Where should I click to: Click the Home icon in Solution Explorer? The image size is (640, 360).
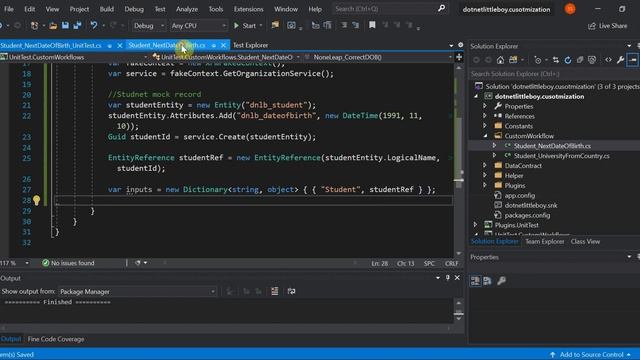500,60
